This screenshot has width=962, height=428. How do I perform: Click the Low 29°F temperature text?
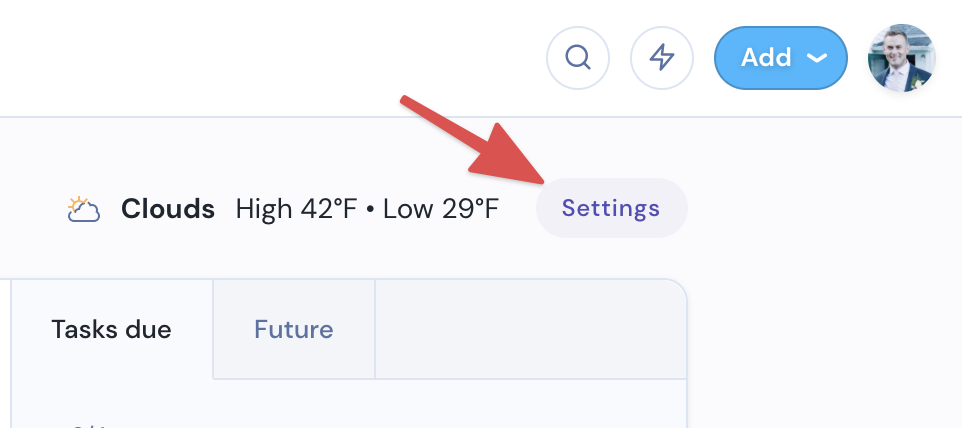pyautogui.click(x=441, y=209)
